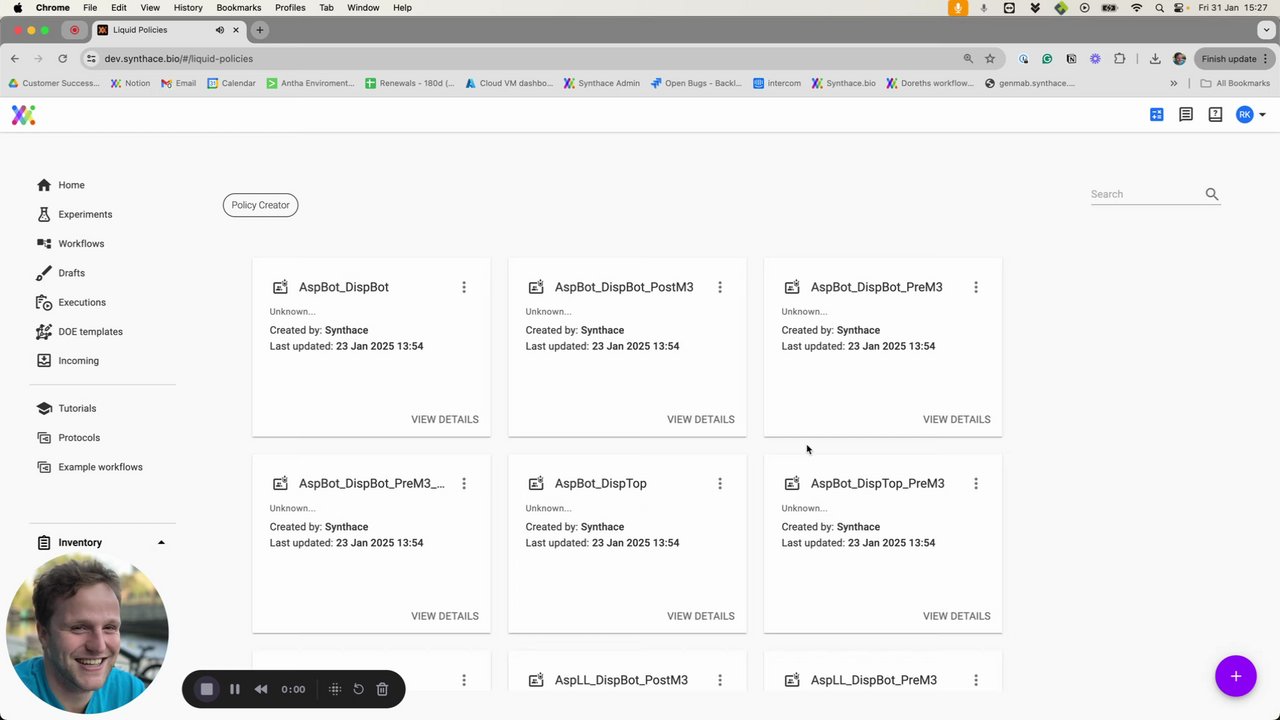This screenshot has width=1280, height=720.
Task: Click the presenter webcam bubble
Action: tap(87, 633)
